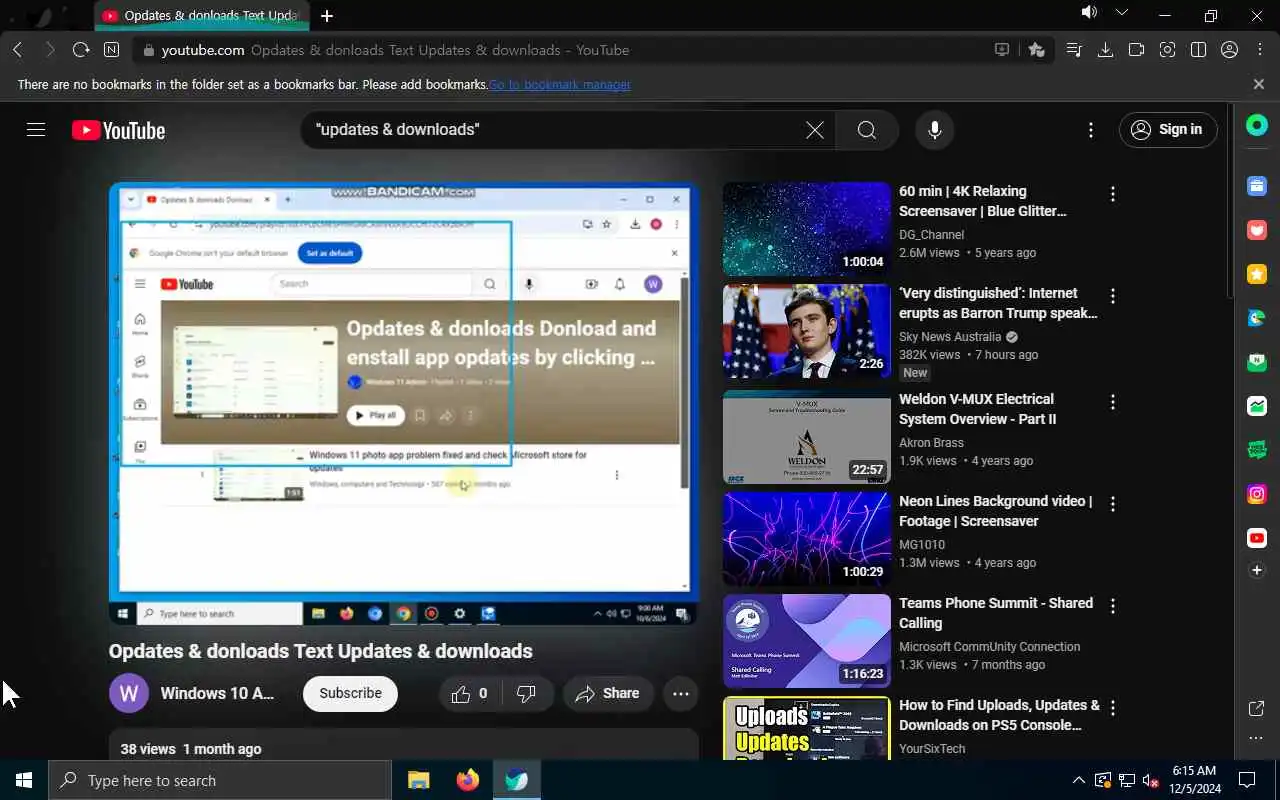The width and height of the screenshot is (1280, 800).
Task: Start voice search with the microphone icon
Action: [935, 130]
